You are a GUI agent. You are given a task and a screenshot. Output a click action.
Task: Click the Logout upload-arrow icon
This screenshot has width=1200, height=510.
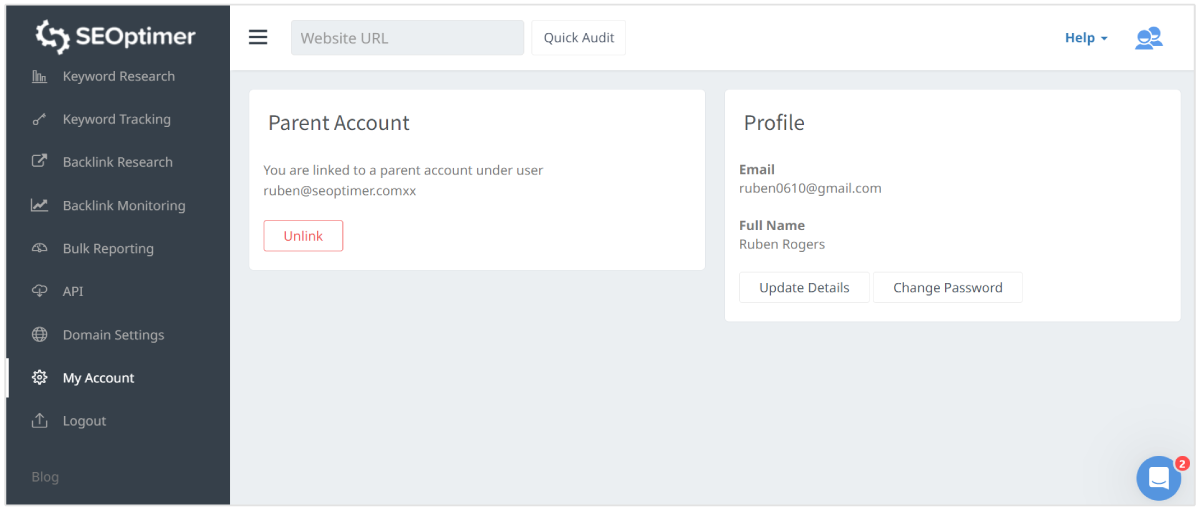pos(40,421)
